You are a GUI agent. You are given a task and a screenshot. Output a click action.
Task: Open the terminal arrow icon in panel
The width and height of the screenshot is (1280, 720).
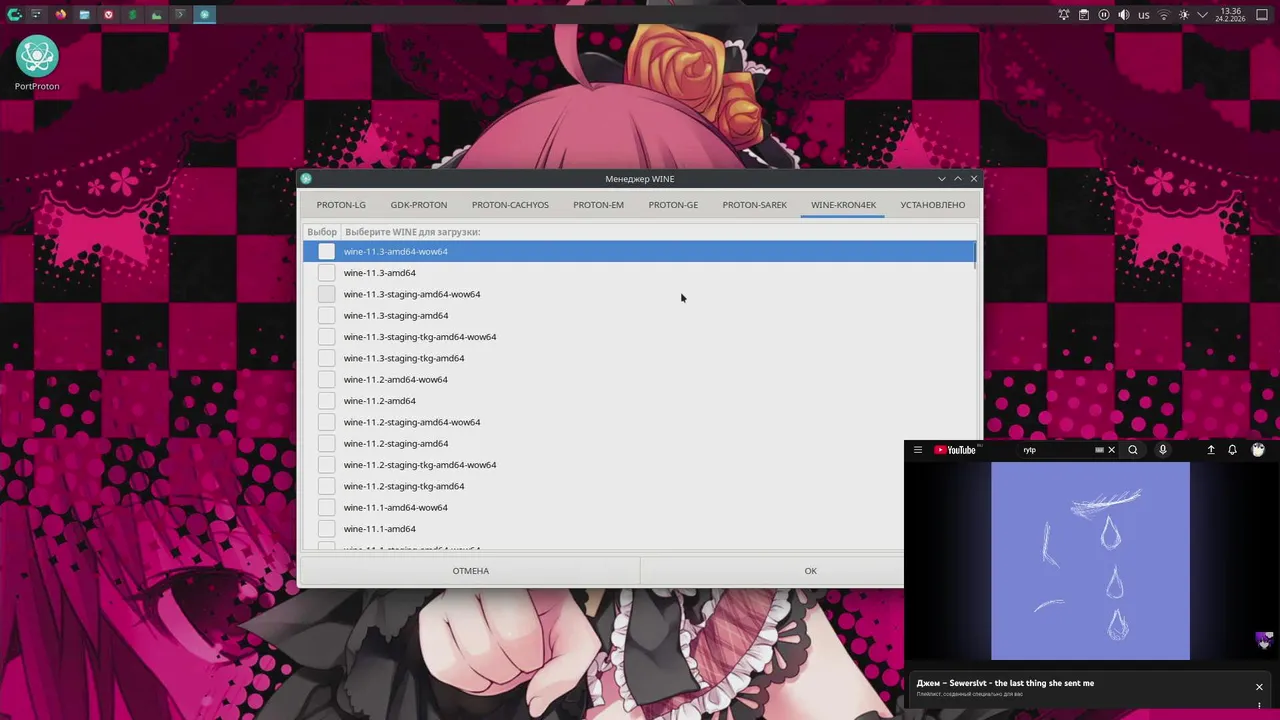tap(180, 15)
